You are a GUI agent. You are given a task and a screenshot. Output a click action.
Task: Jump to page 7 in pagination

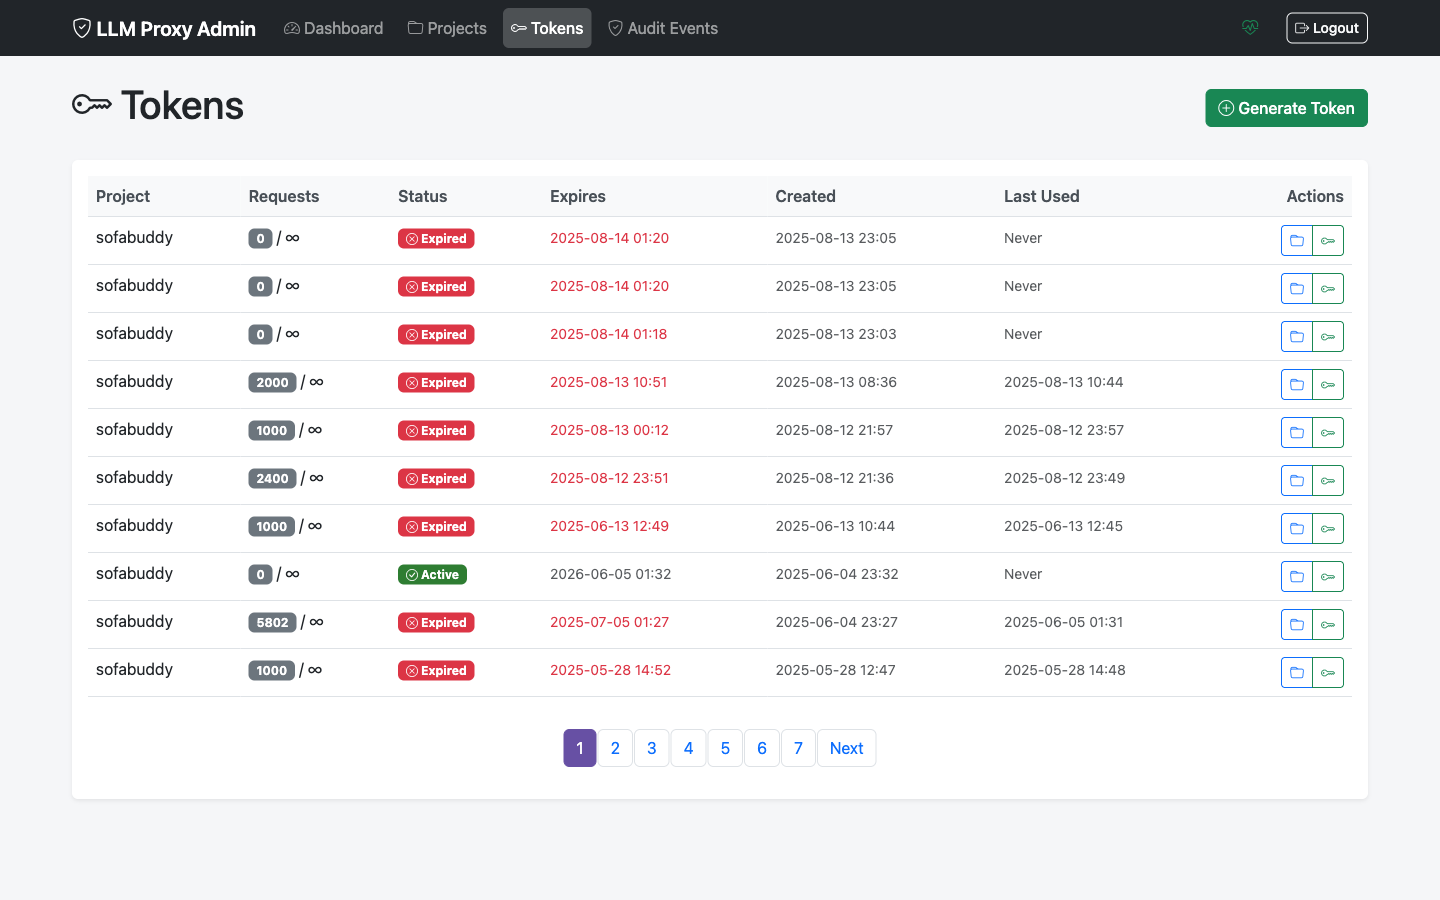pyautogui.click(x=798, y=748)
